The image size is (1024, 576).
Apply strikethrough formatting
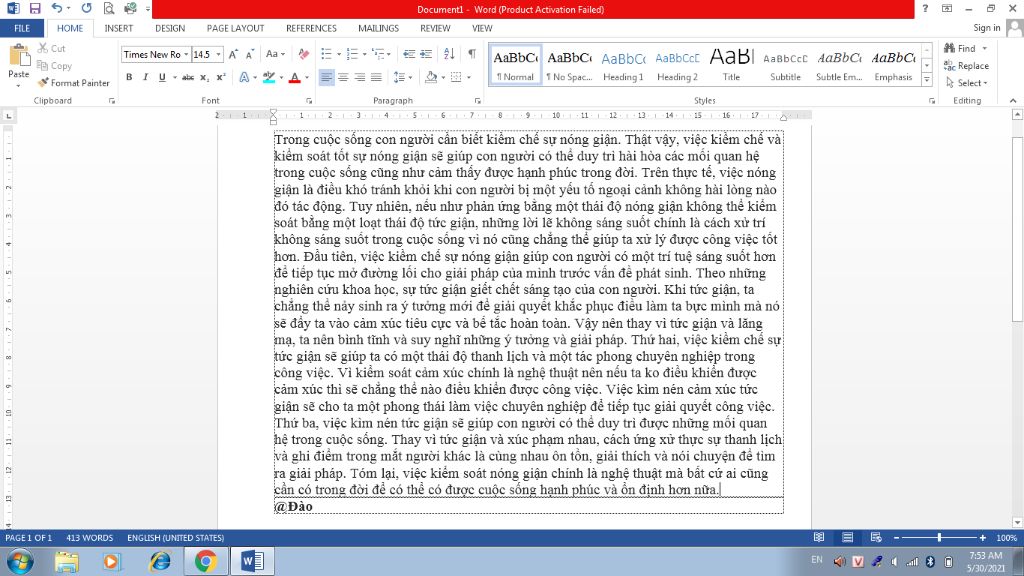point(188,77)
